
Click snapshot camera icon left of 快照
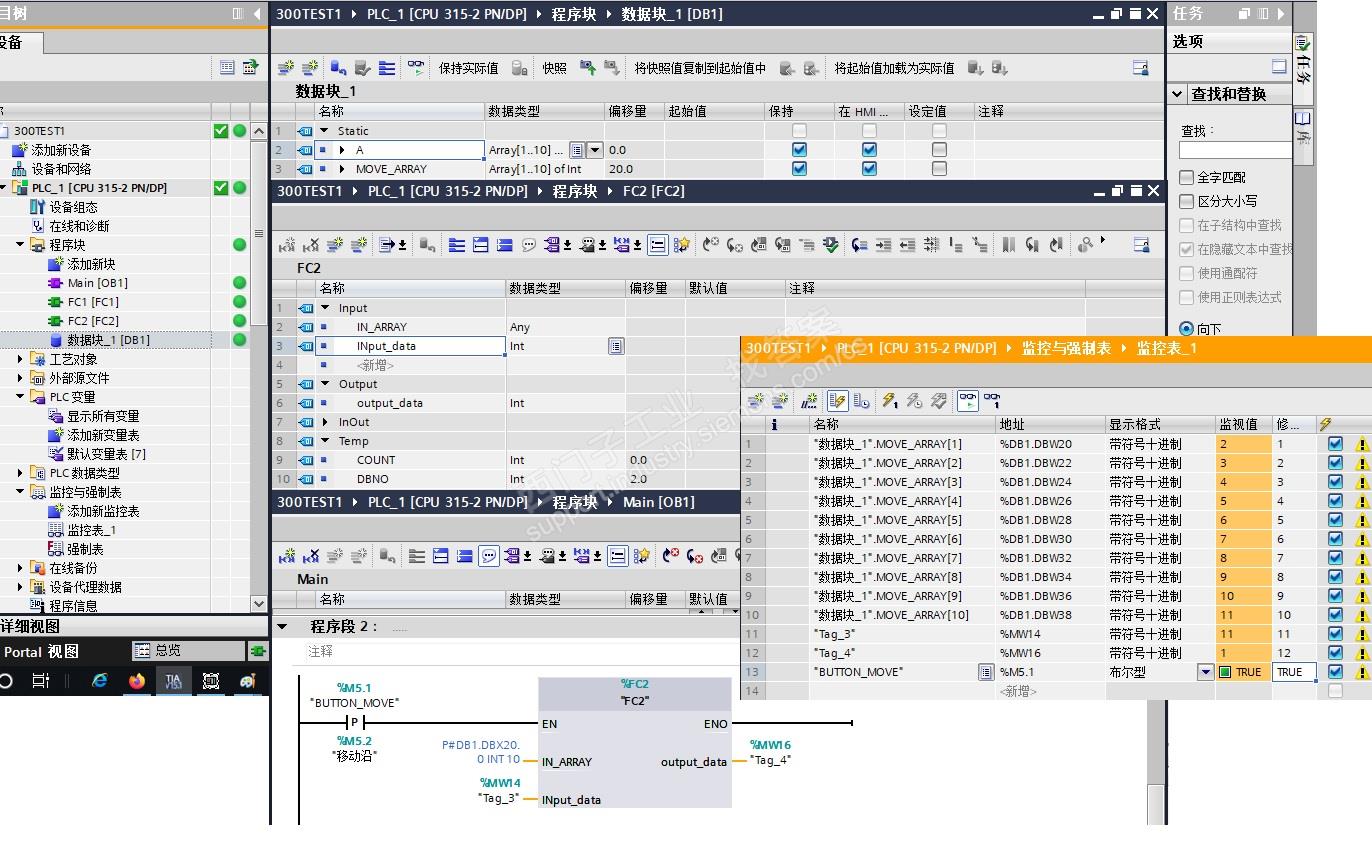[x=520, y=68]
